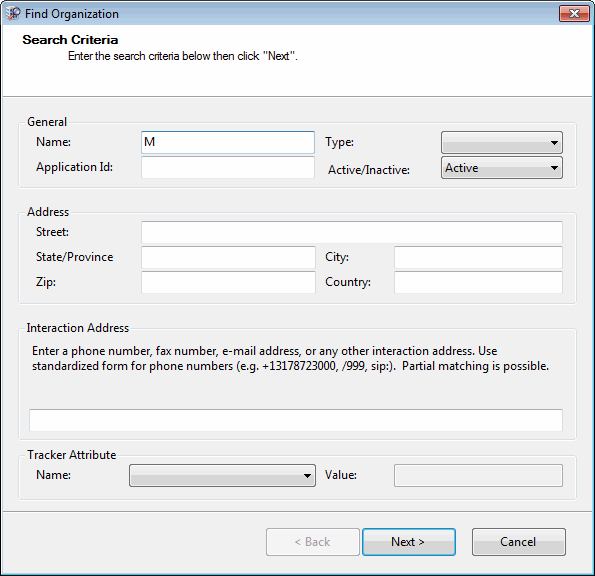This screenshot has height=576, width=595.
Task: Click the Active/Inactive label
Action: 369,170
